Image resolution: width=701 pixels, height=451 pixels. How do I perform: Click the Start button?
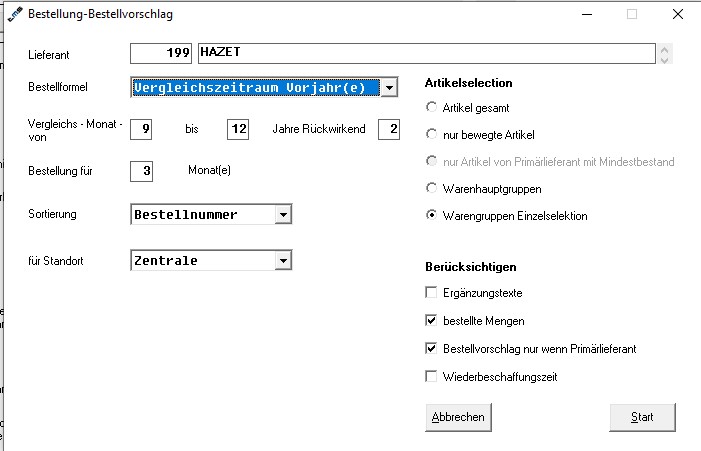pos(642,417)
